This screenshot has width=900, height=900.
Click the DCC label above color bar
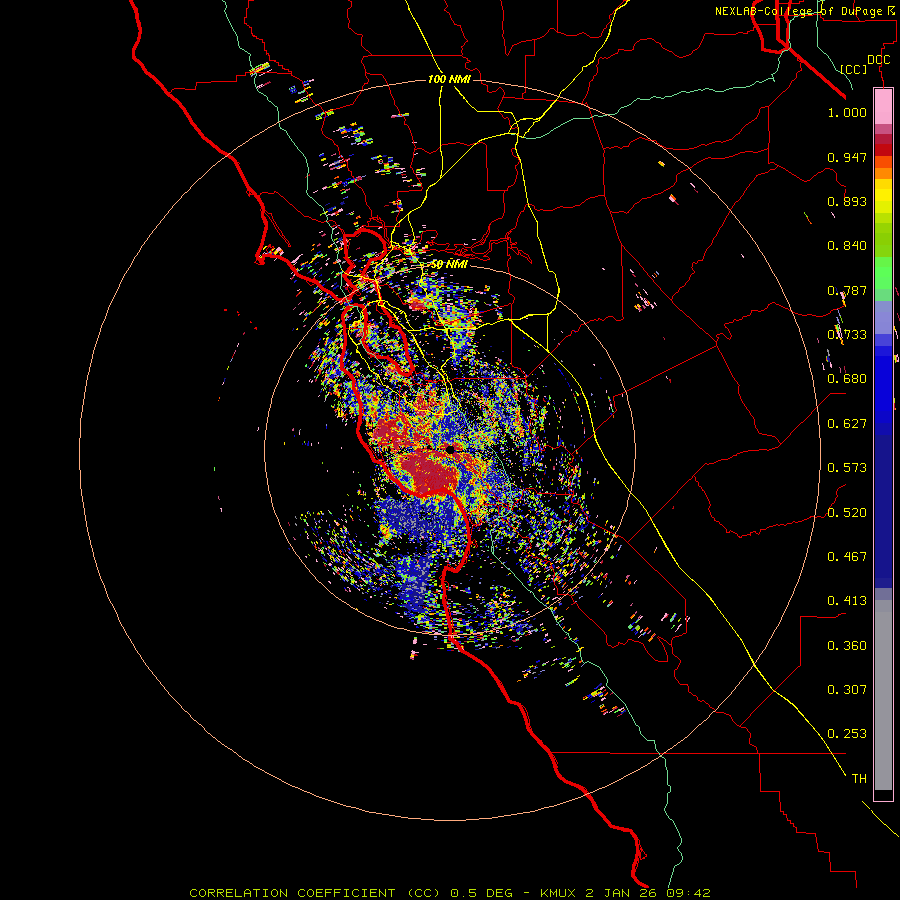pos(878,60)
